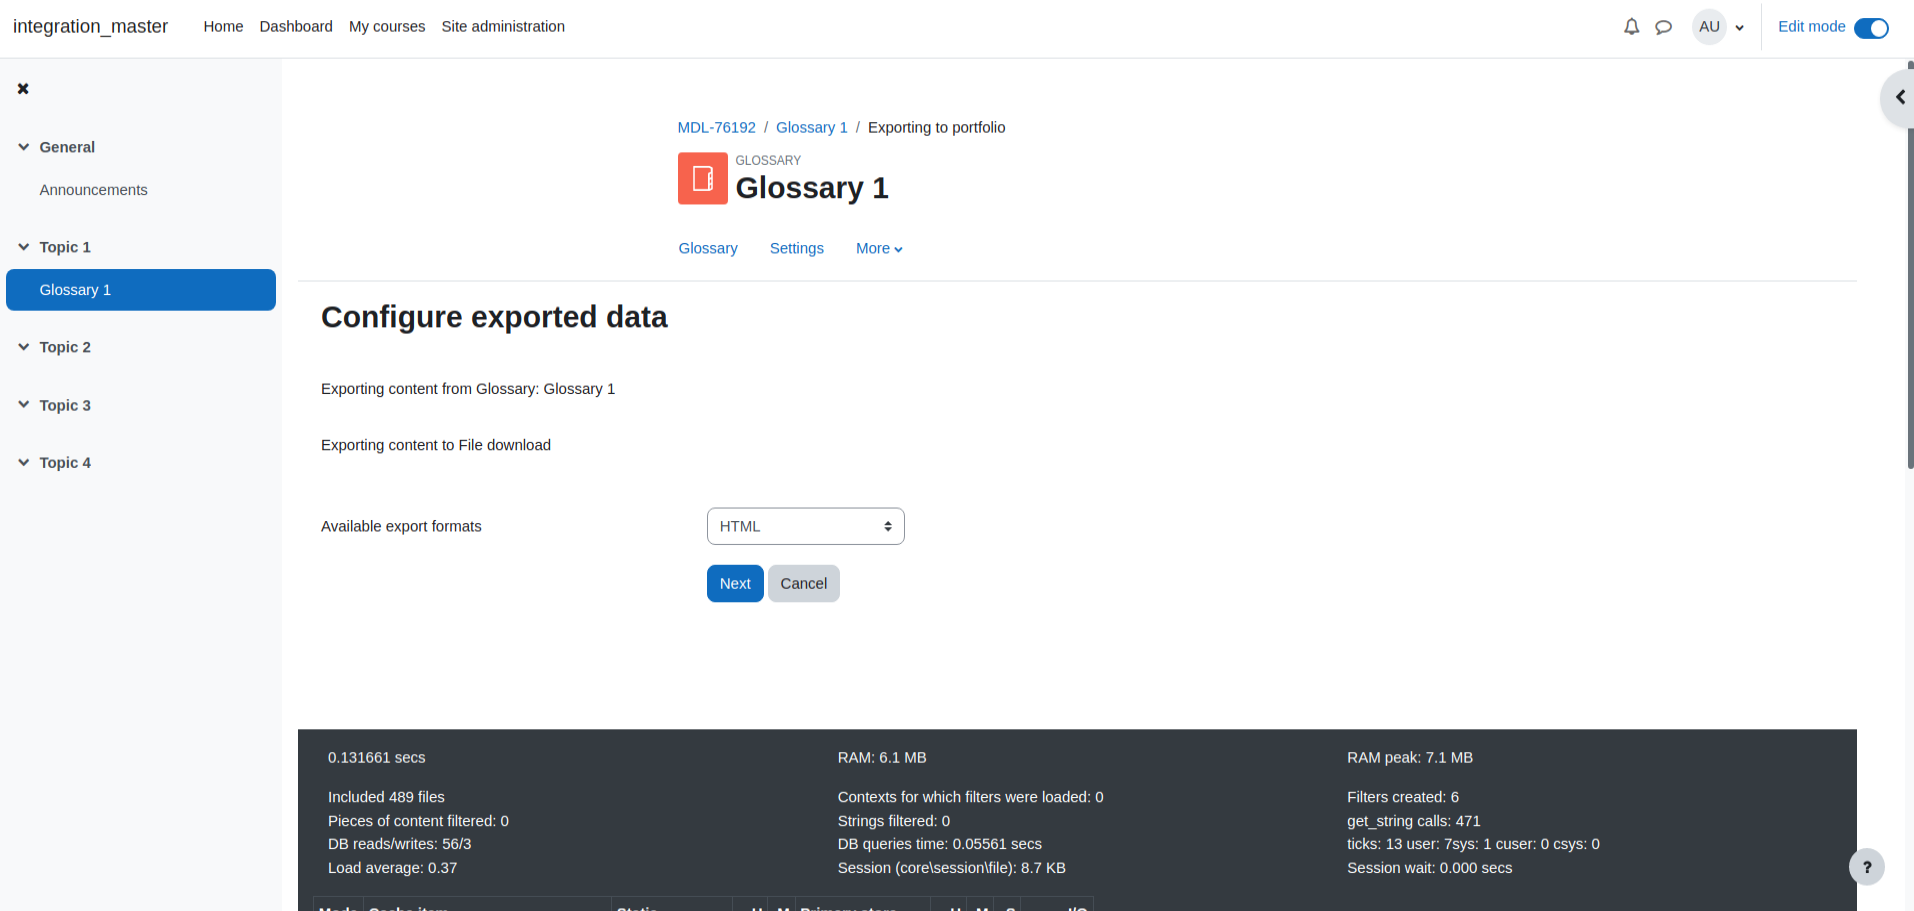This screenshot has width=1914, height=911.
Task: Open Dashboard from top navigation
Action: (x=296, y=27)
